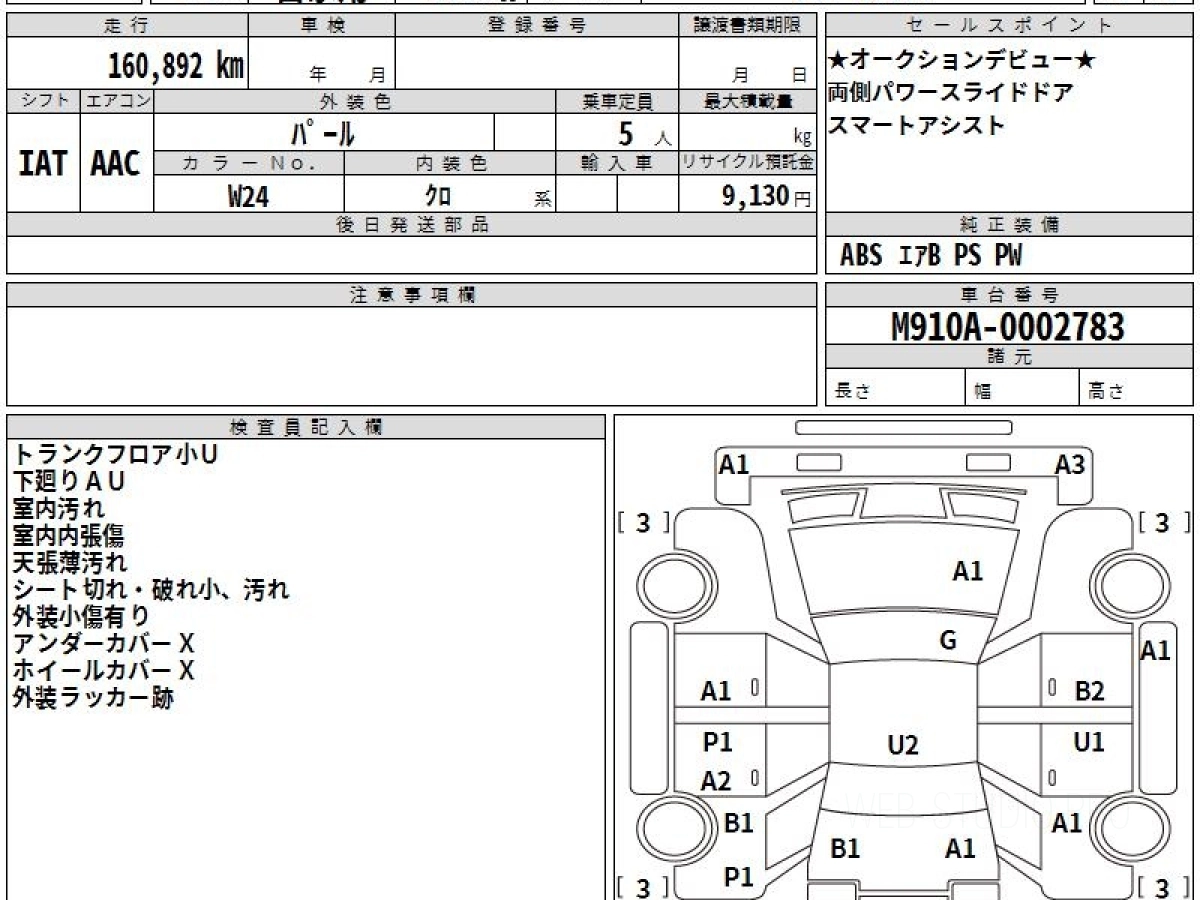Screen dimensions: 1200x900
Task: Click the 譲渡書類期限 header
Action: pos(748,26)
